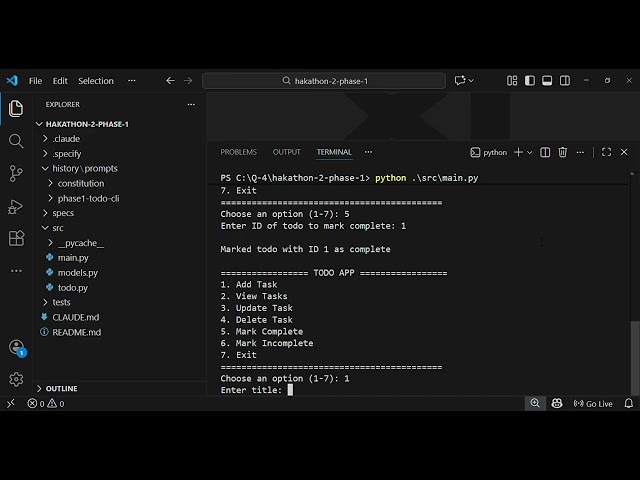Go forward with the right arrow
The height and width of the screenshot is (480, 640).
(x=188, y=81)
